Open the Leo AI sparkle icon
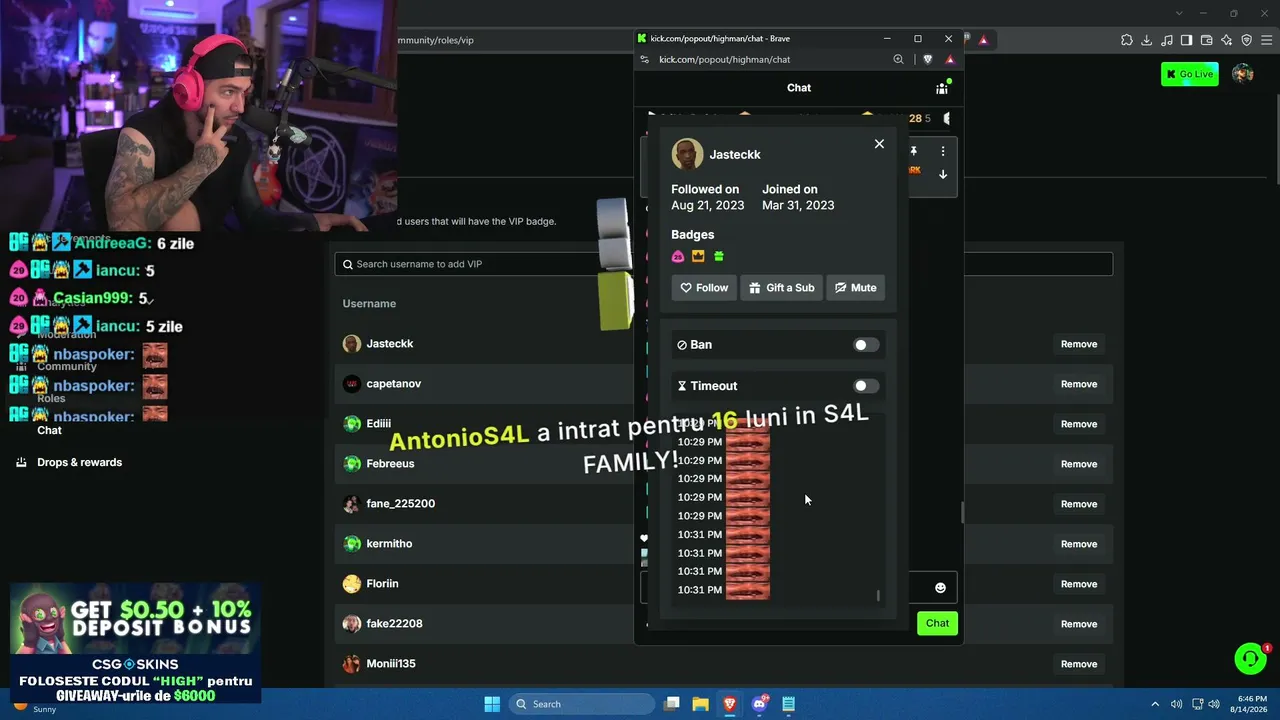Image resolution: width=1280 pixels, height=720 pixels. coord(1227,40)
